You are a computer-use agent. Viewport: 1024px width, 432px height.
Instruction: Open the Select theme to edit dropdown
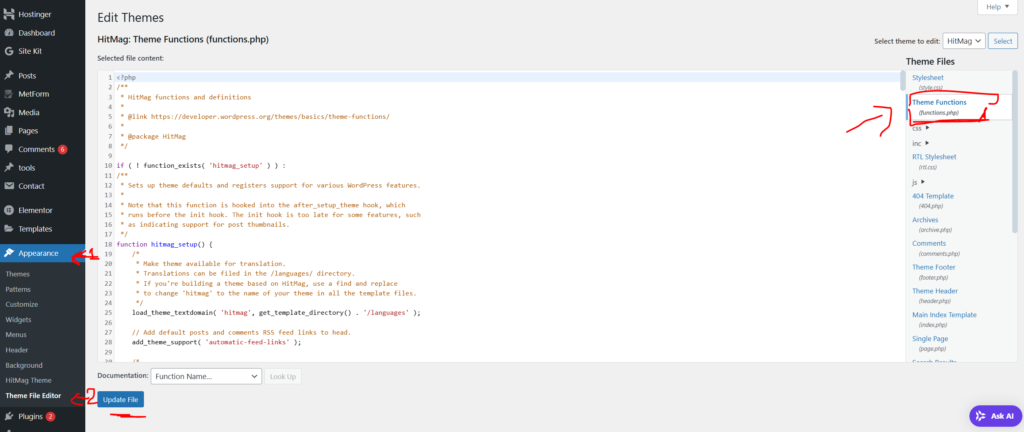click(x=964, y=41)
